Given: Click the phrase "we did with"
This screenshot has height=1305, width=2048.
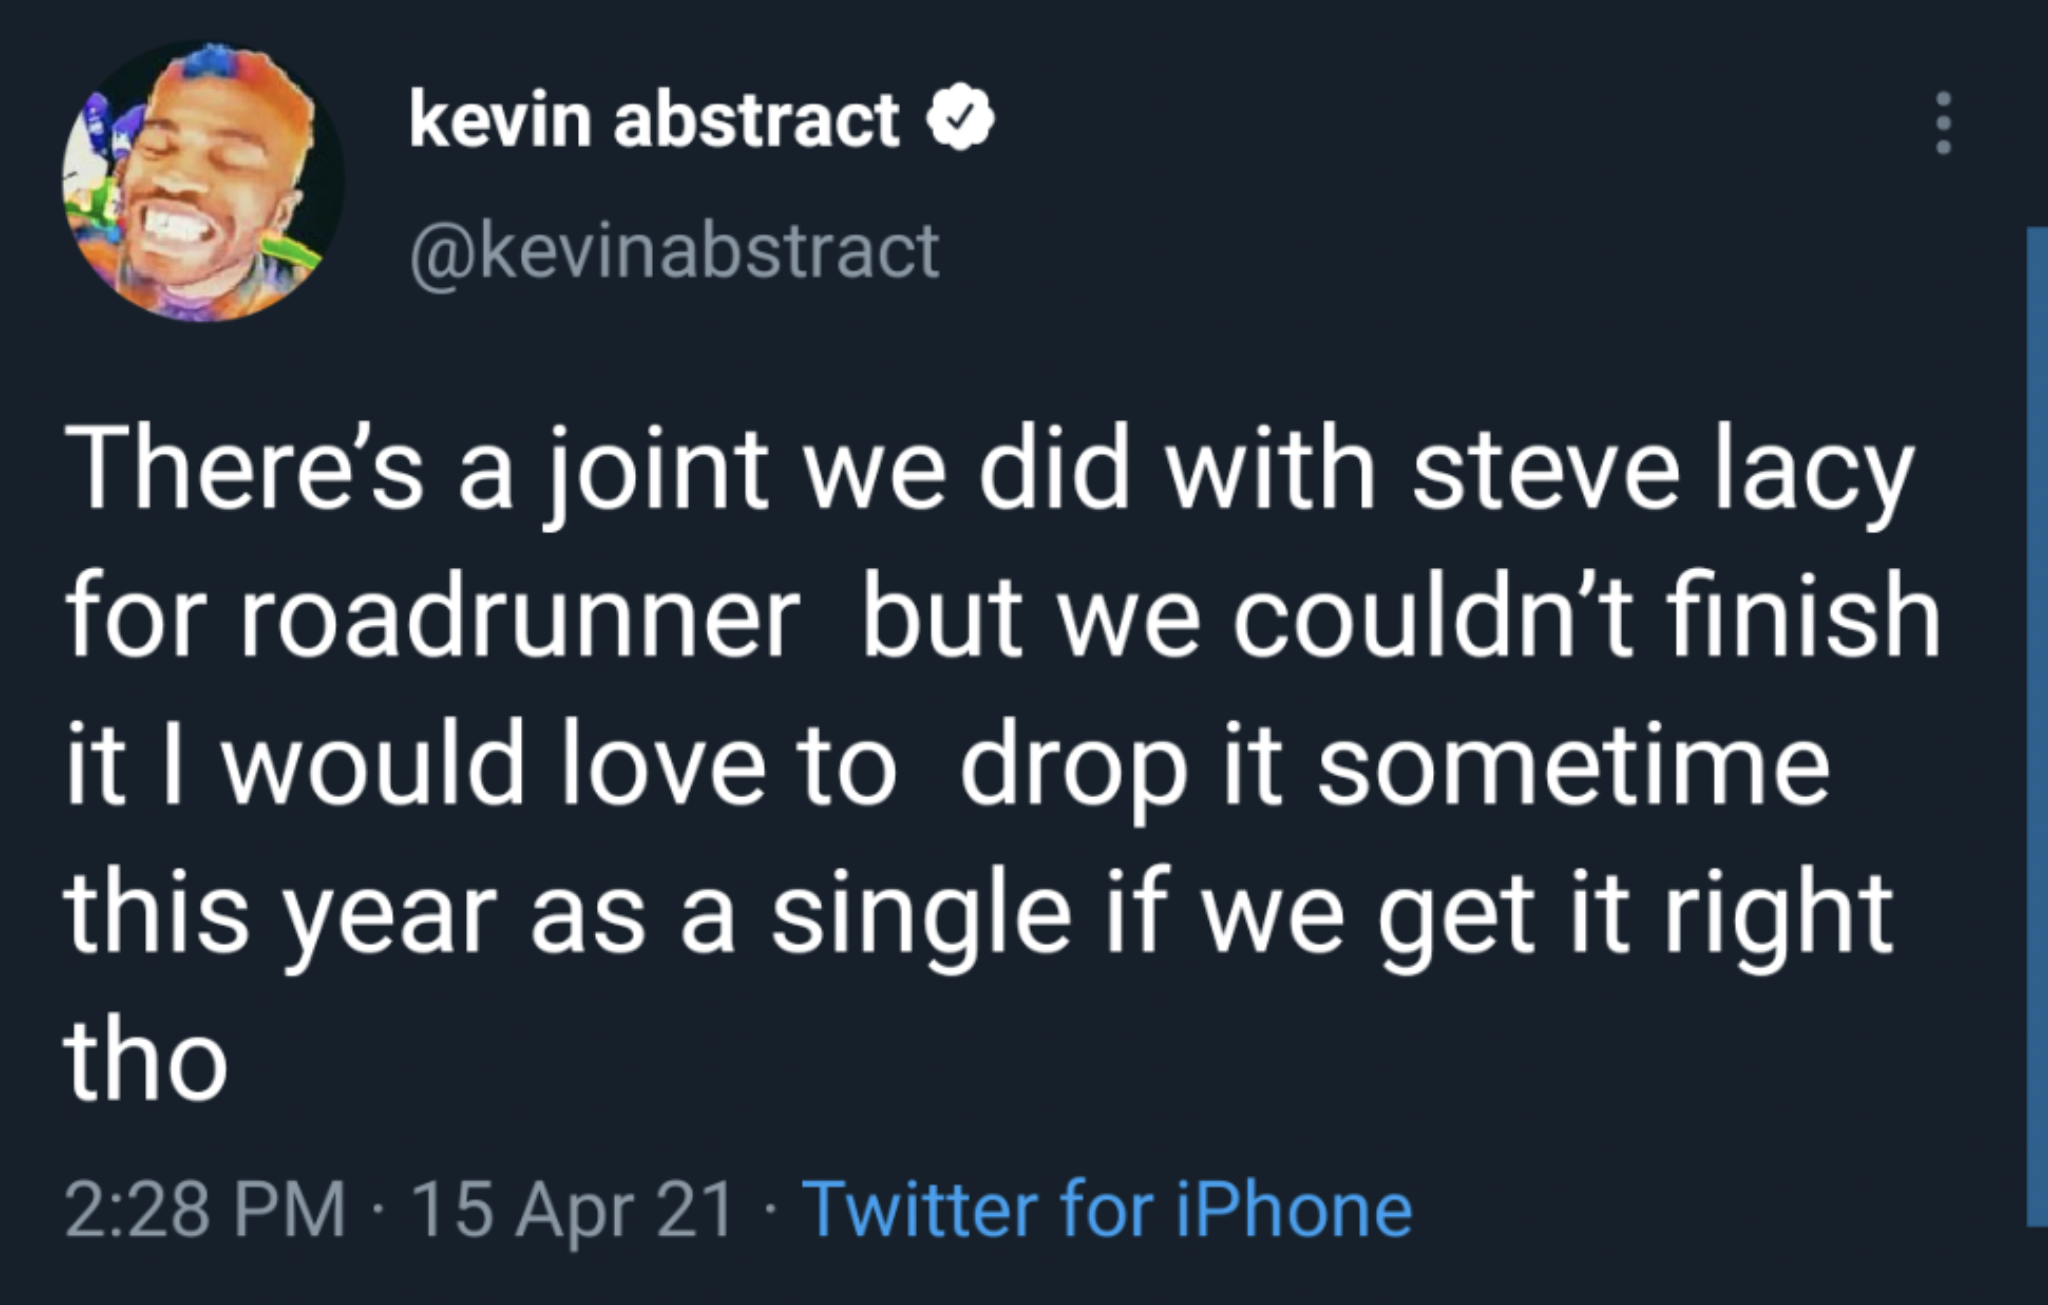Looking at the screenshot, I should pos(1091,470).
